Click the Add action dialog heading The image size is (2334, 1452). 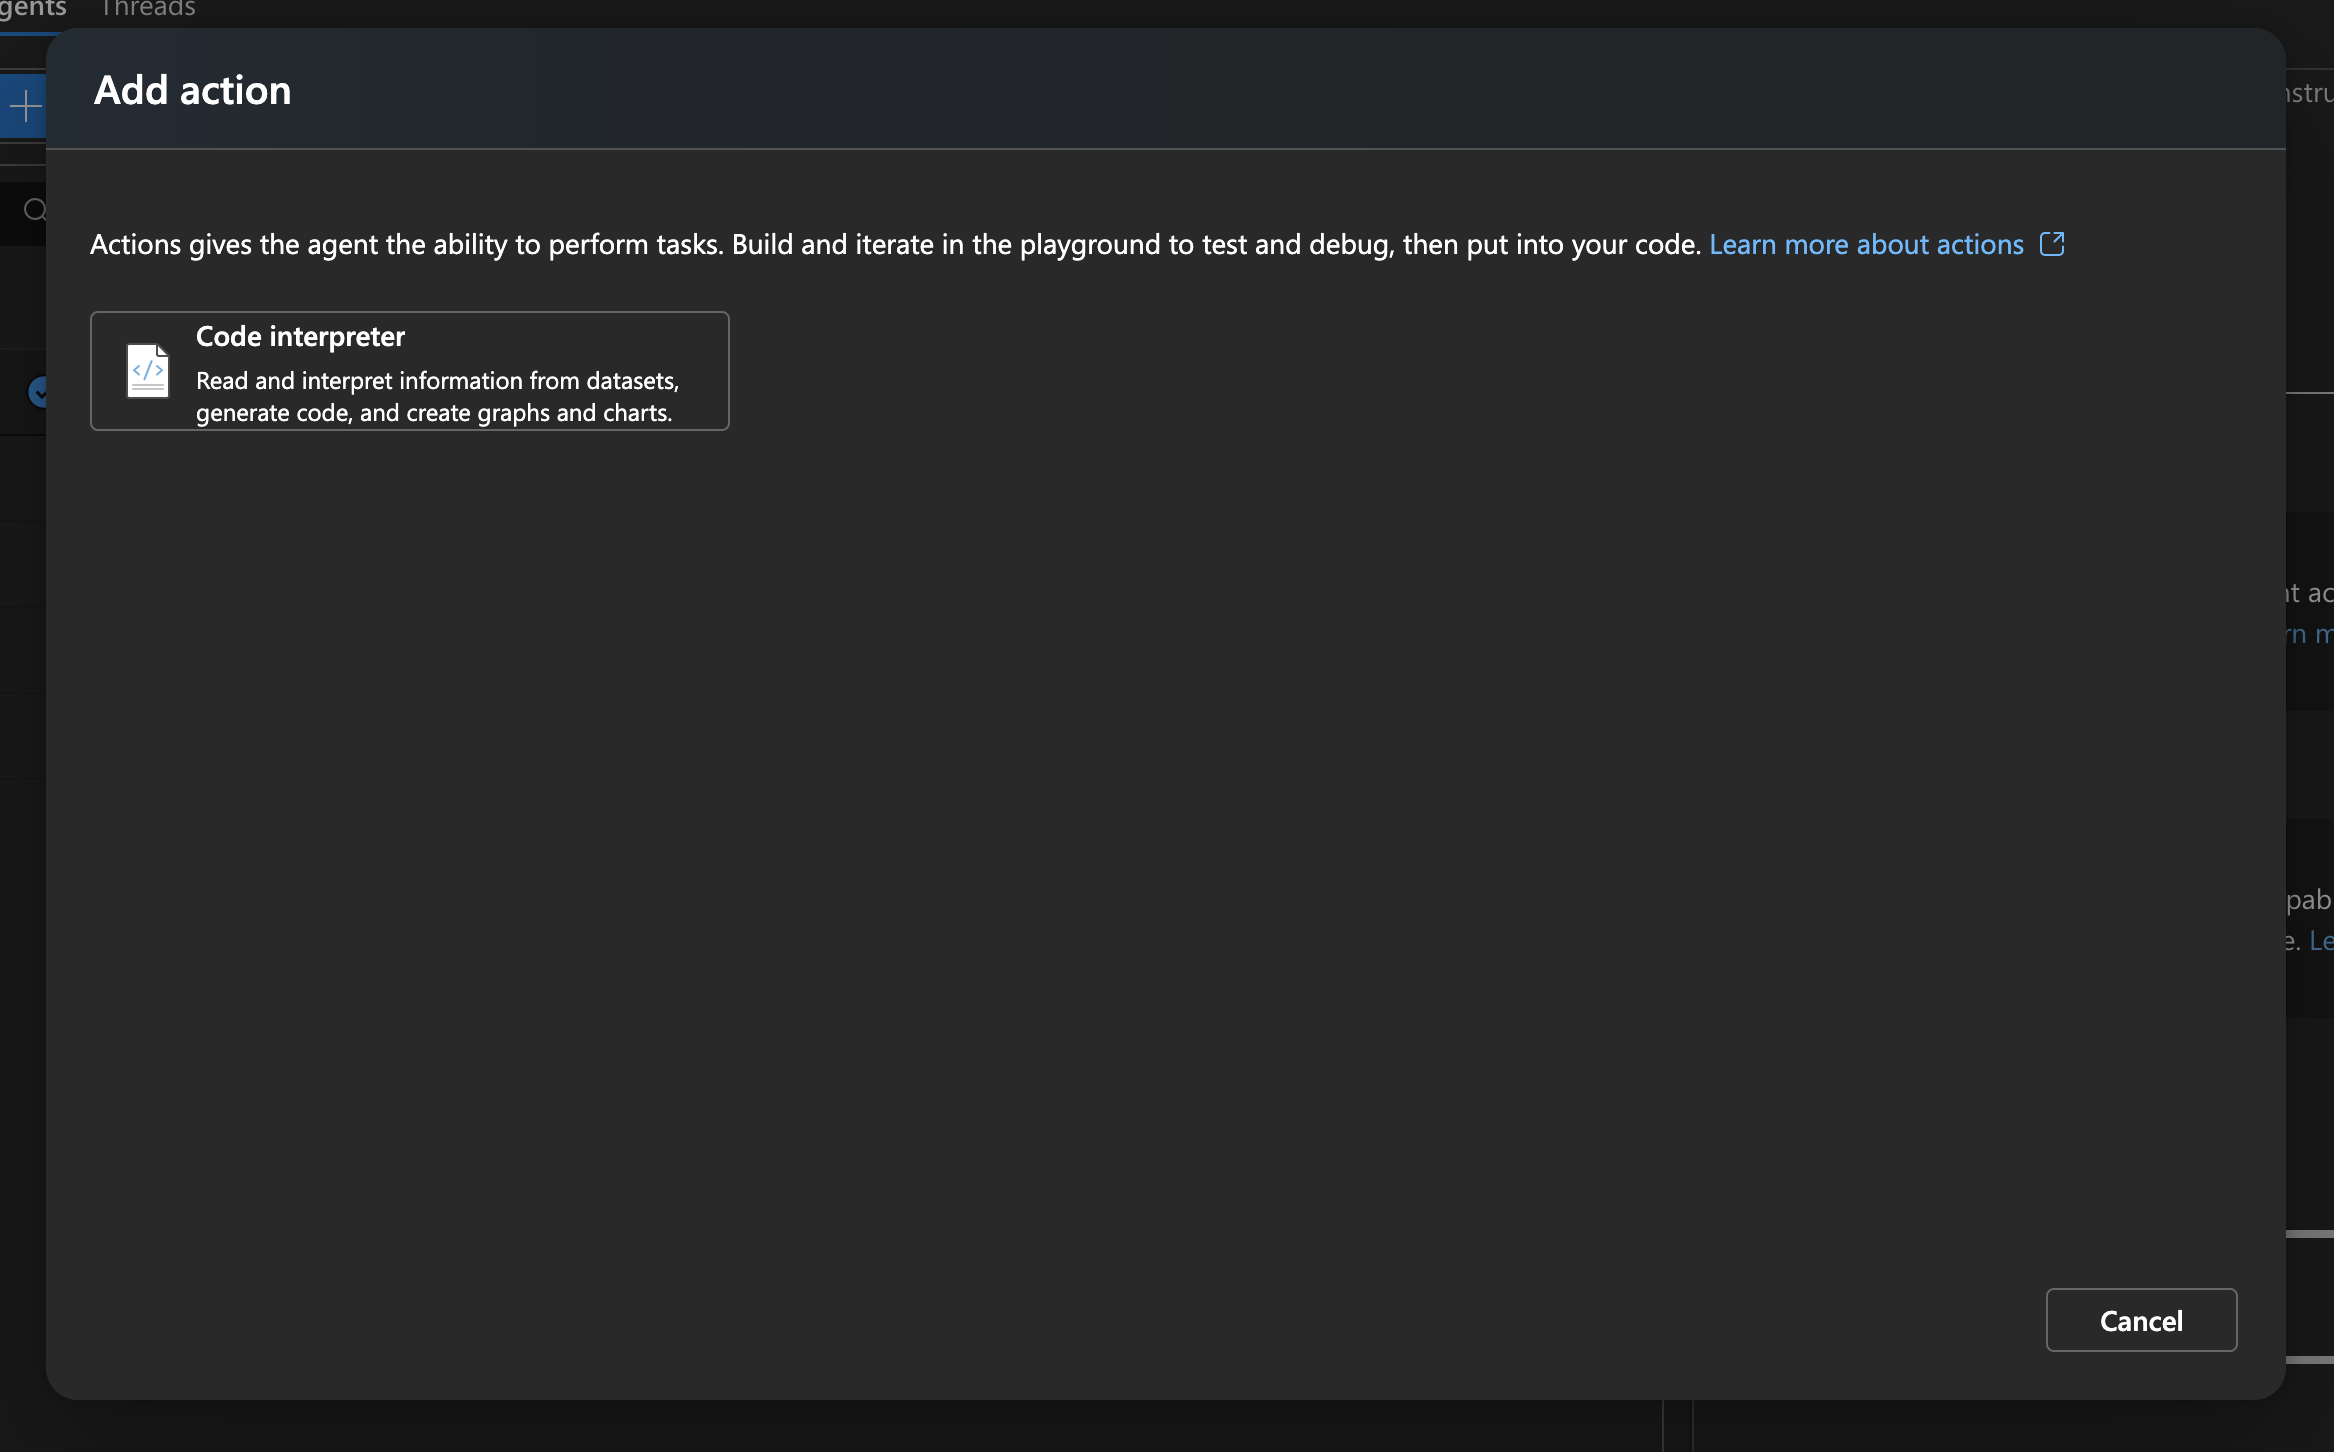click(192, 91)
